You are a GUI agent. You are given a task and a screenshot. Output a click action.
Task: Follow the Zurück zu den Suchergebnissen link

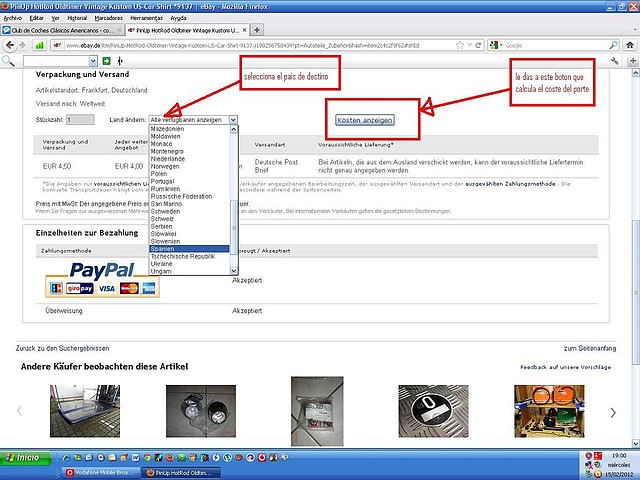pos(62,348)
